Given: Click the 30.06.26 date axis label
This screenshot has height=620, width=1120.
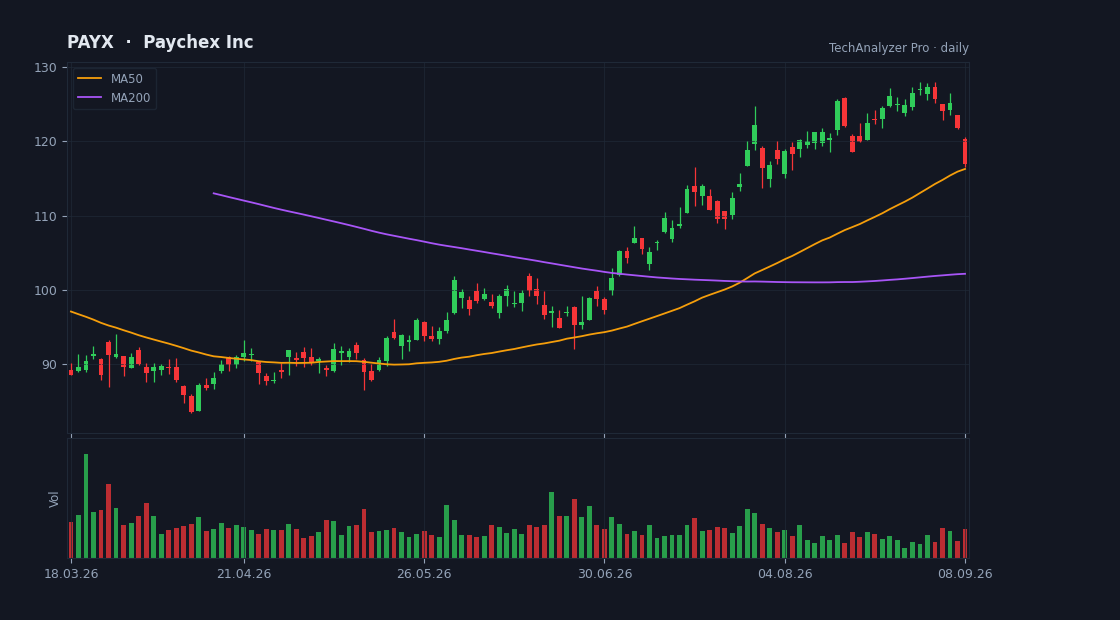Looking at the screenshot, I should coord(604,574).
